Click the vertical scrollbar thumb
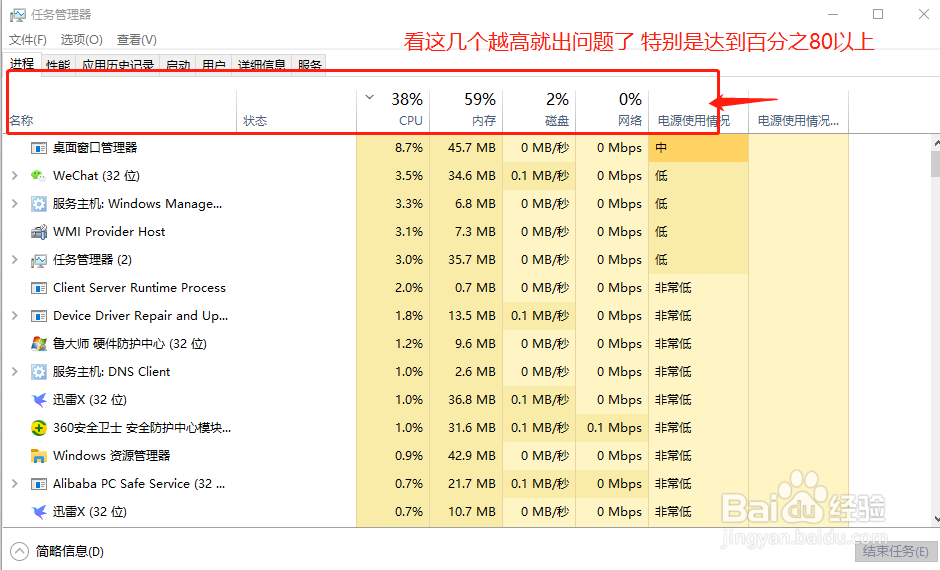 [936, 164]
